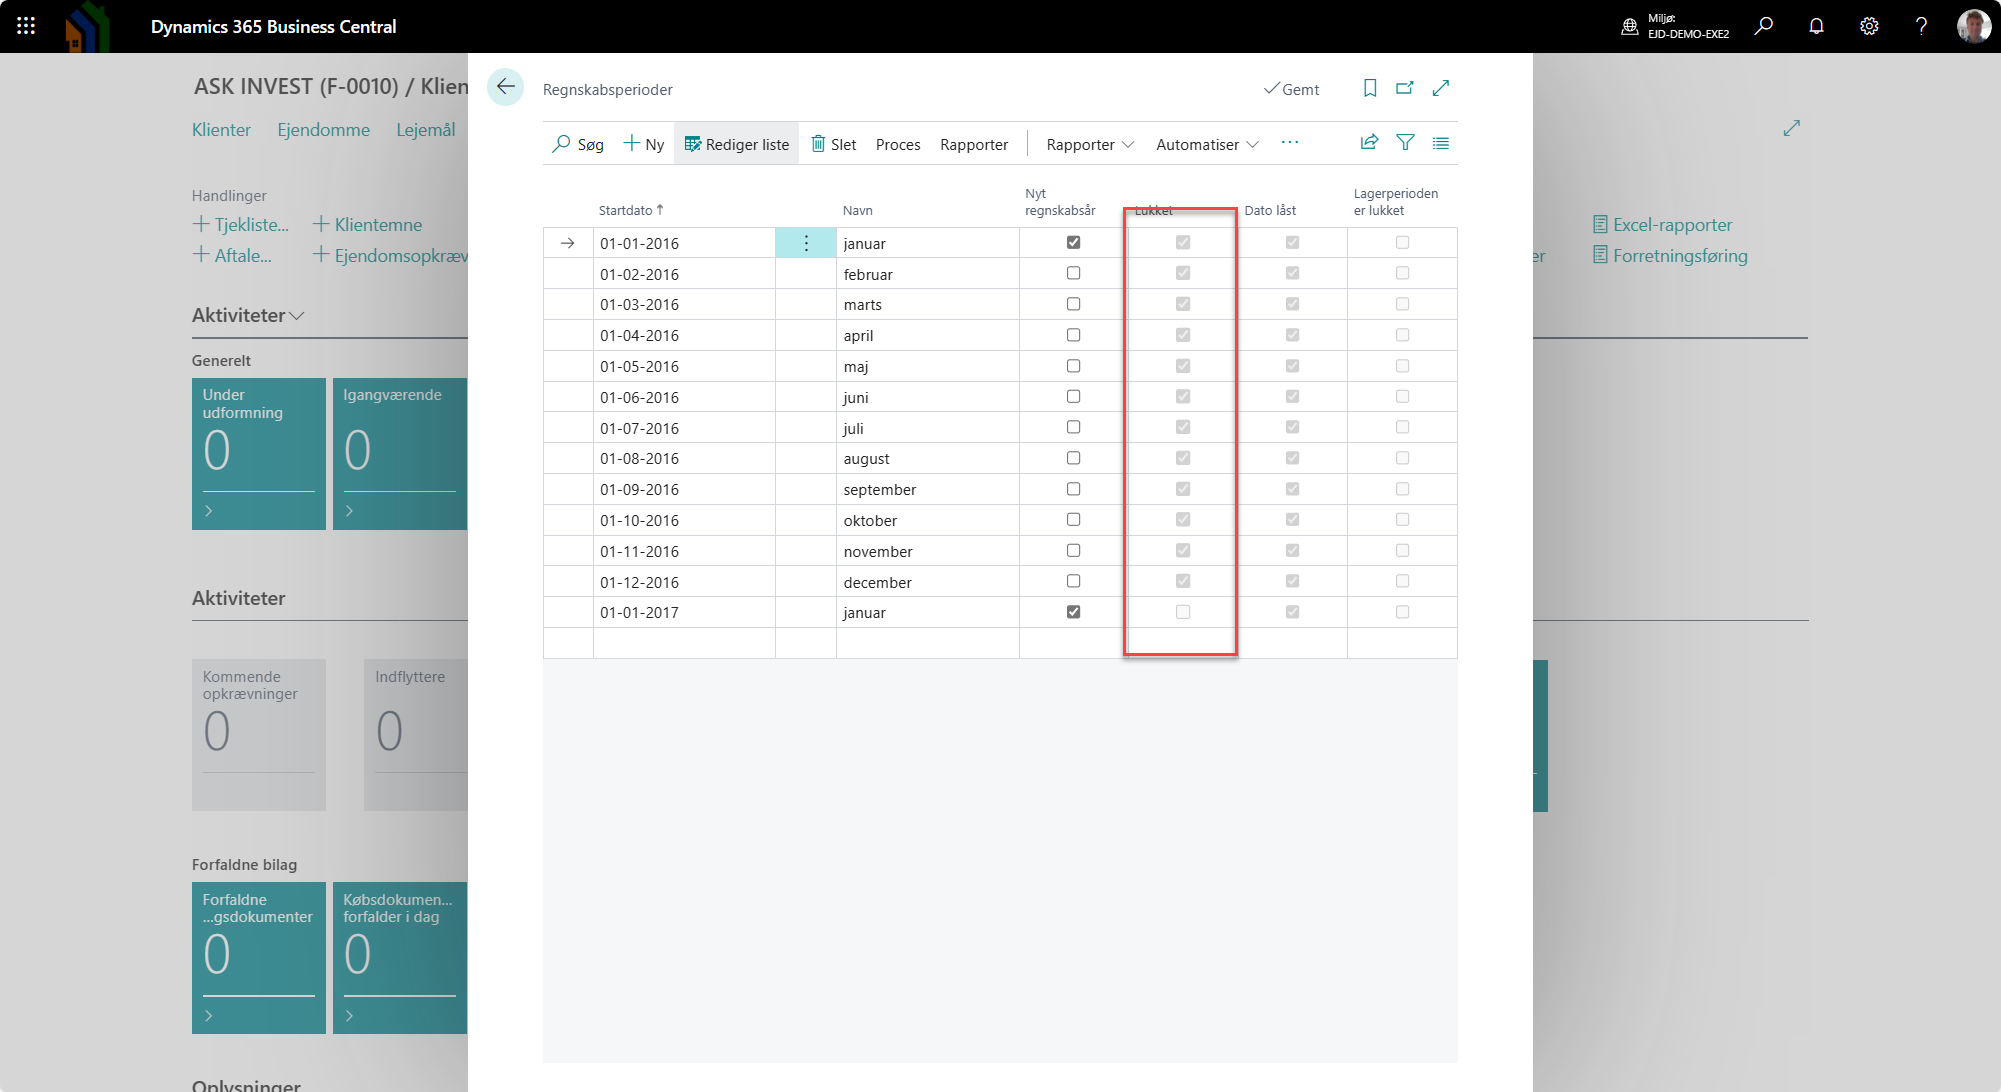The image size is (2001, 1092).
Task: Open Forretningsføring link
Action: [x=1670, y=256]
